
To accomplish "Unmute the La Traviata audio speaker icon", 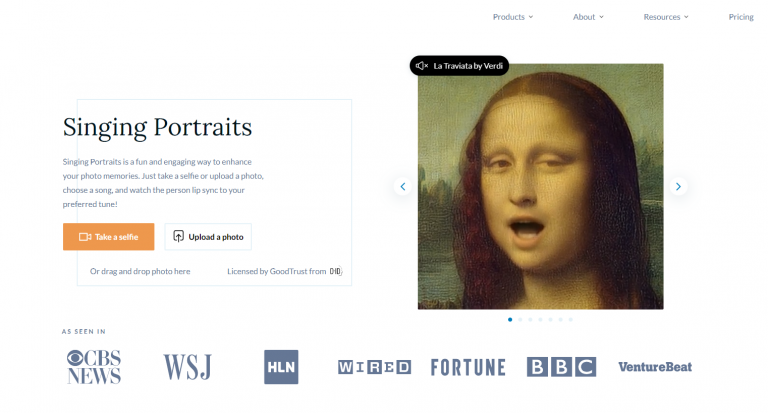I will [422, 66].
